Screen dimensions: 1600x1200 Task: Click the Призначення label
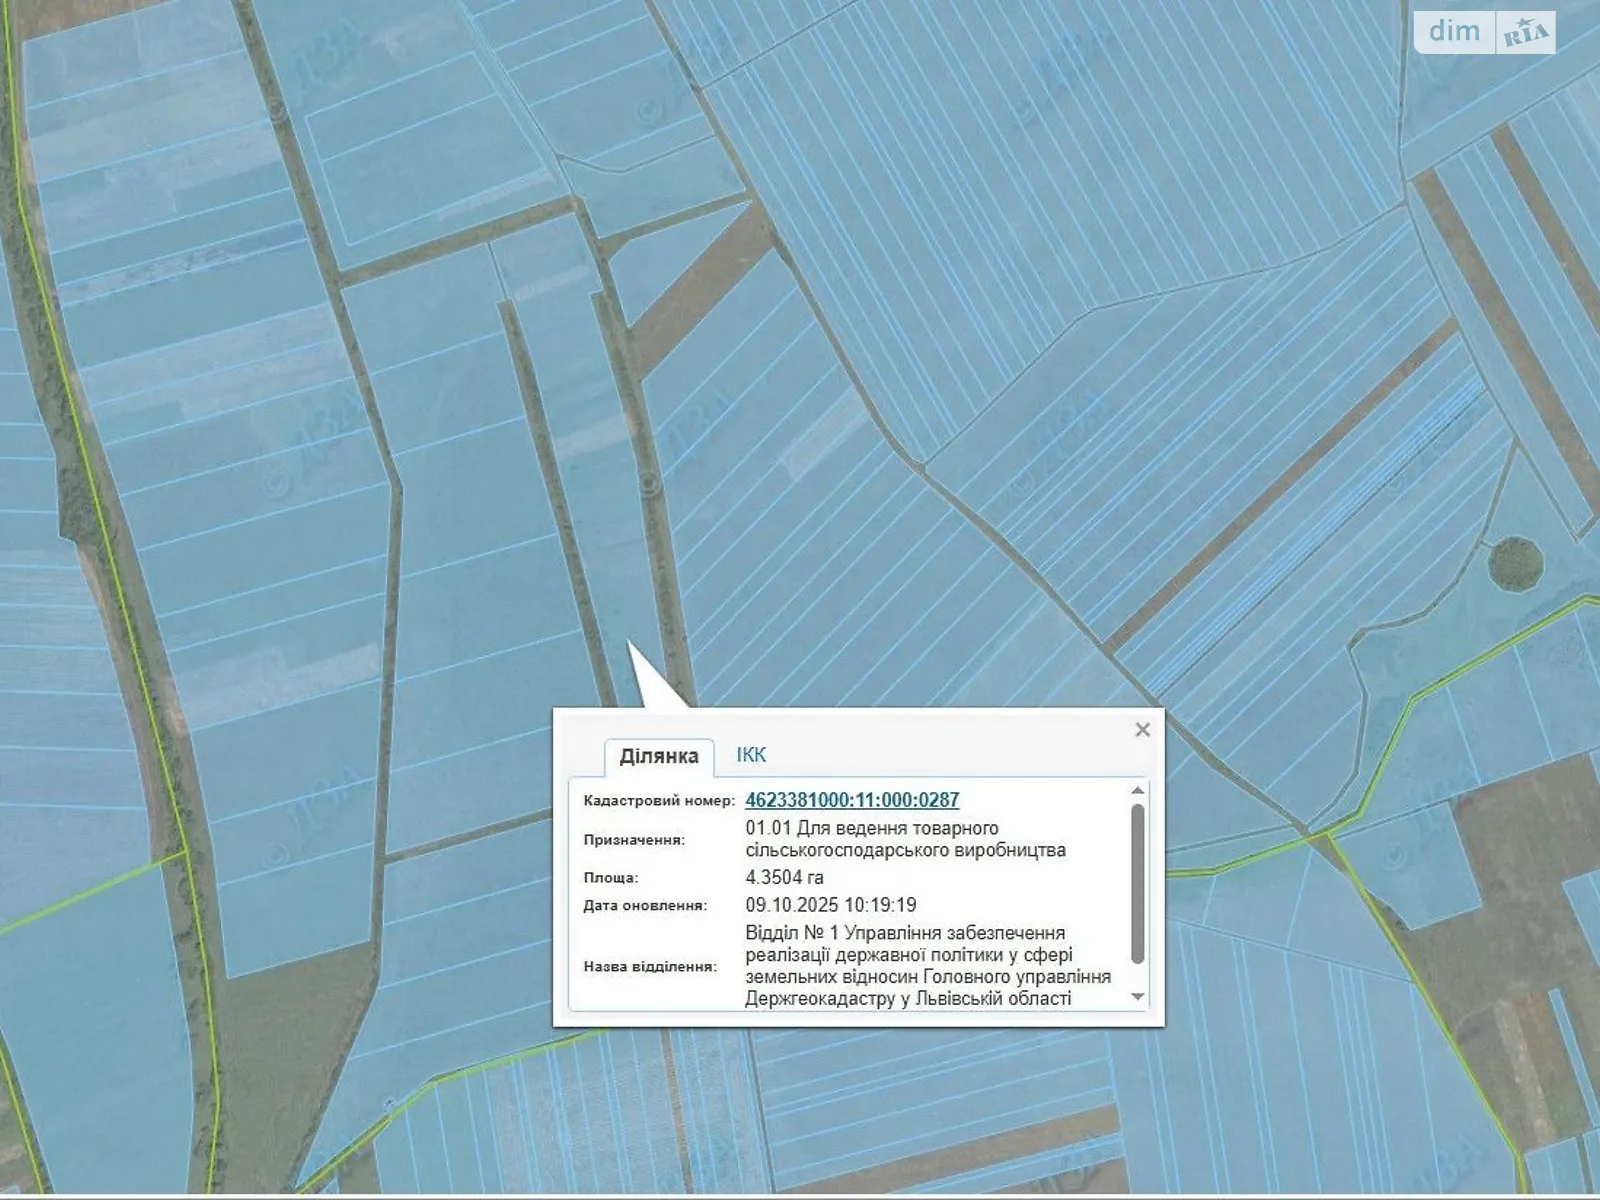click(x=634, y=840)
